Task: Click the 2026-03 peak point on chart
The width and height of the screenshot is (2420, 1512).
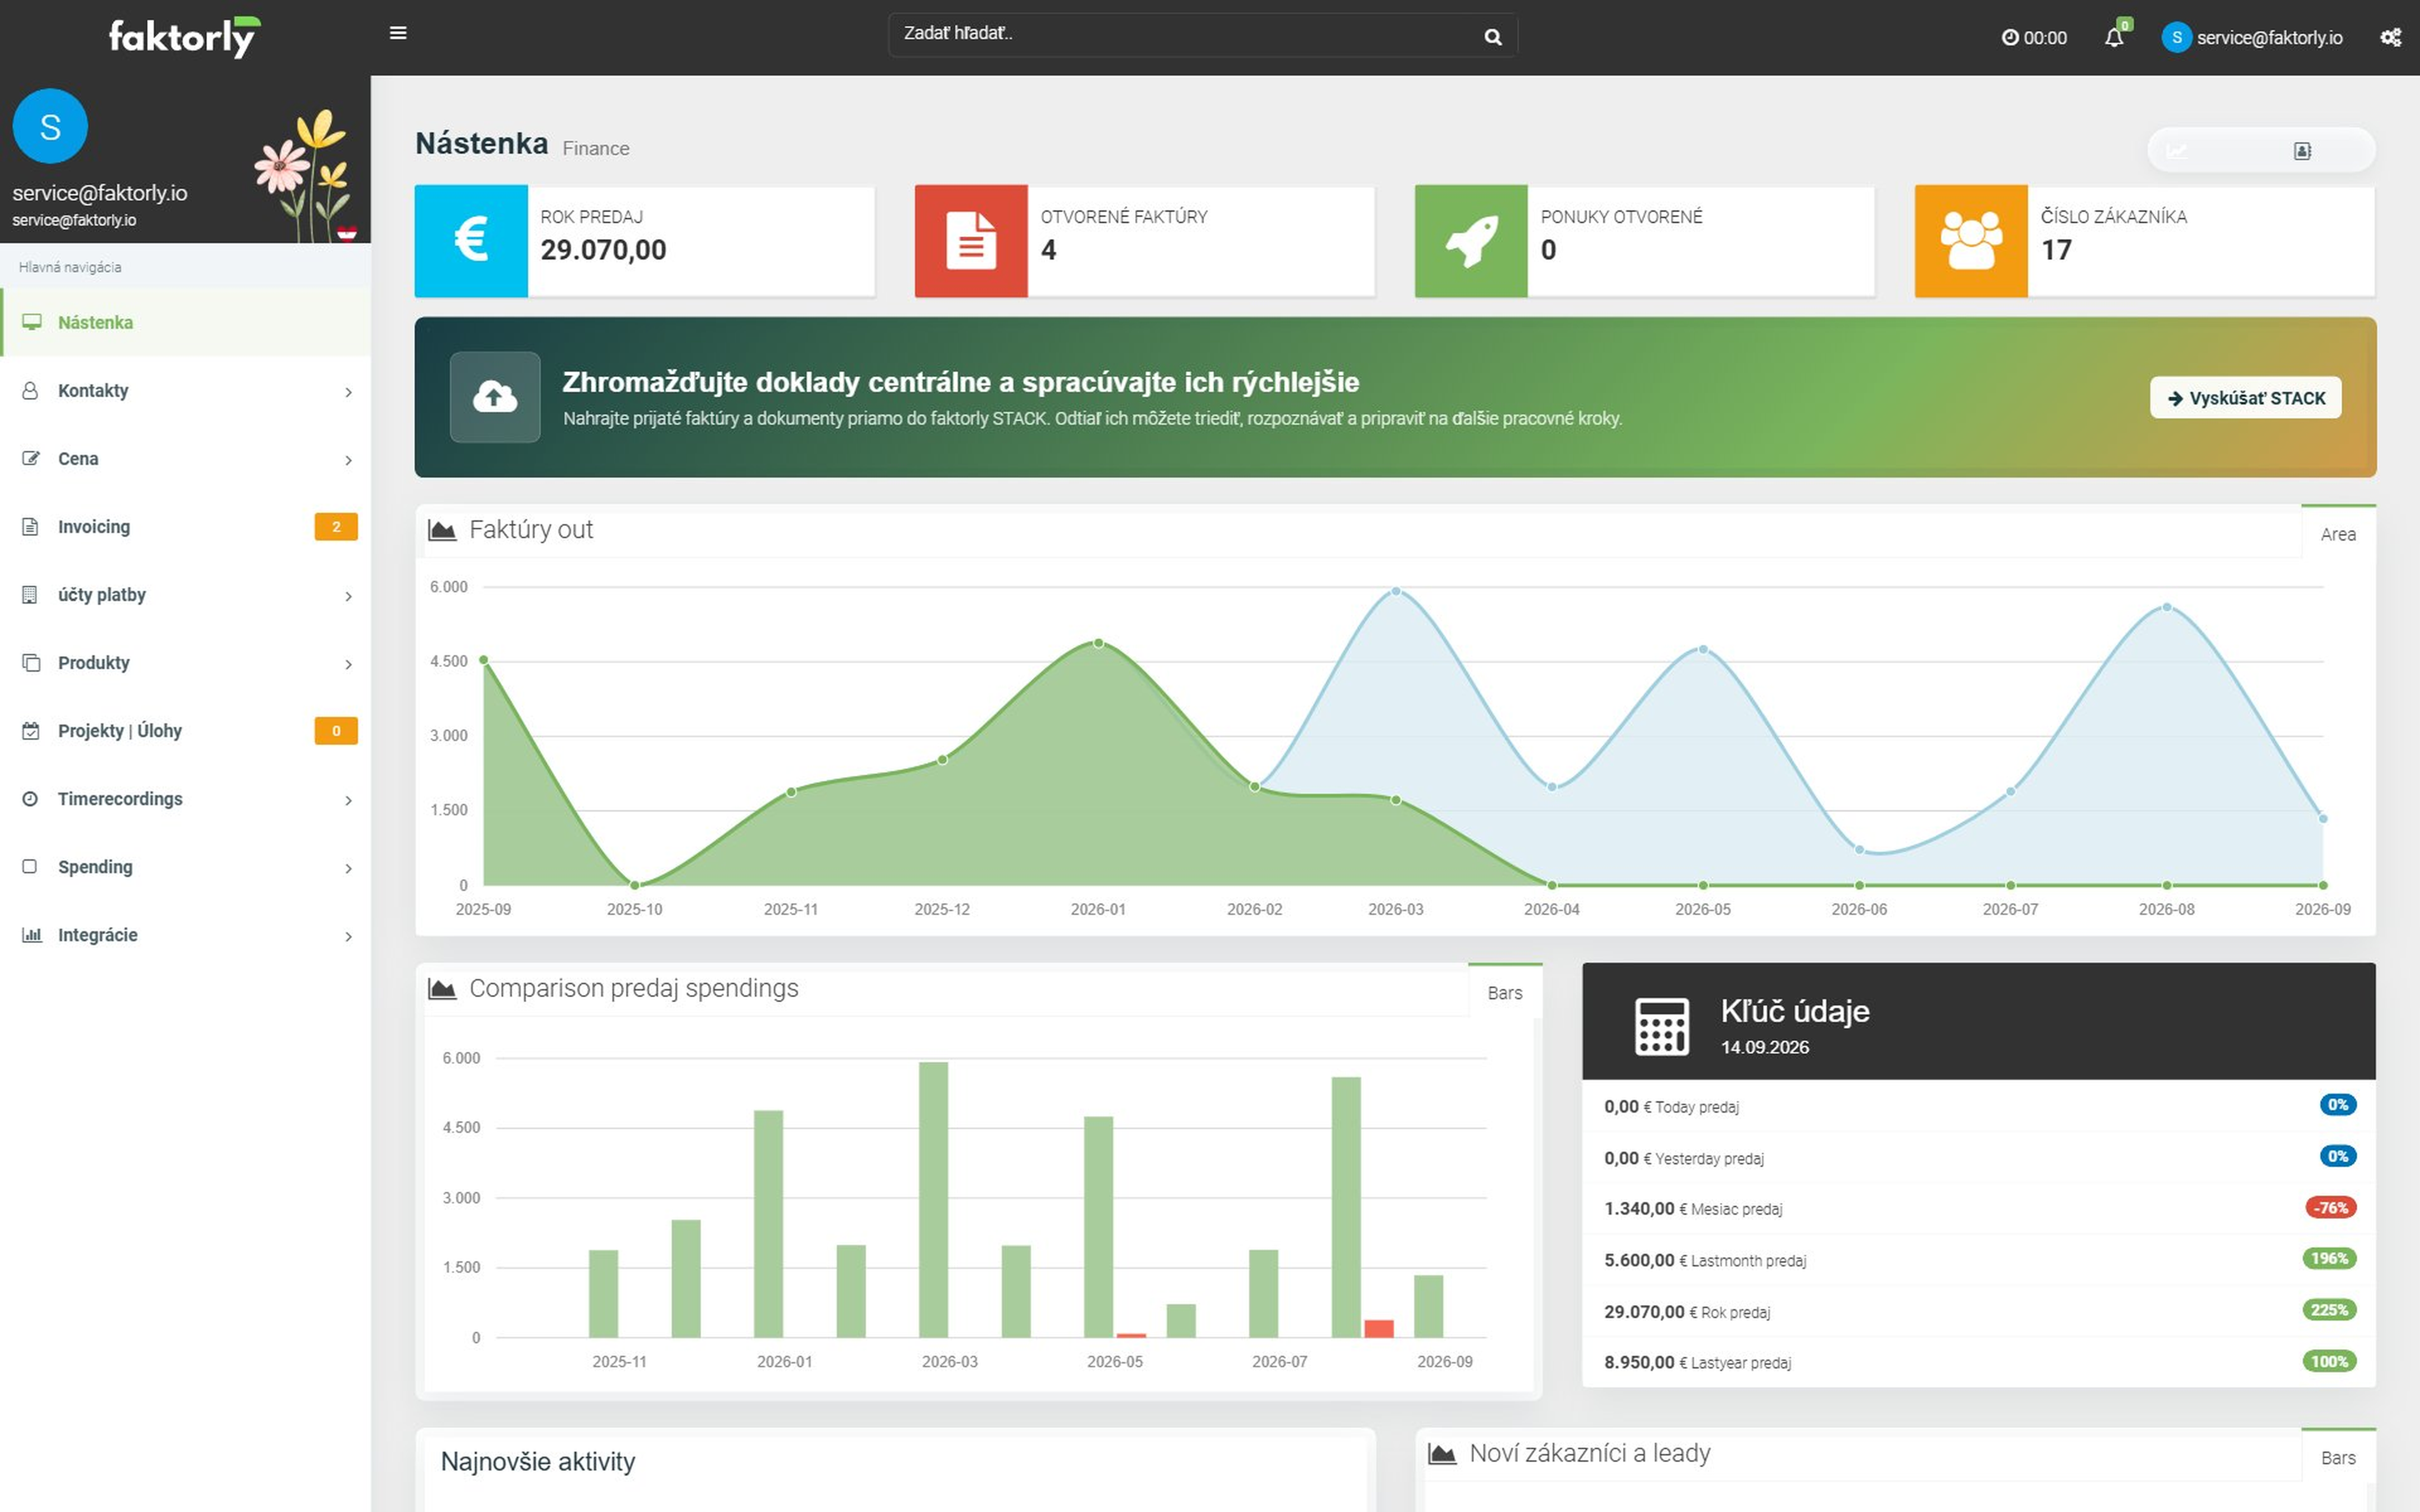Action: point(1396,591)
